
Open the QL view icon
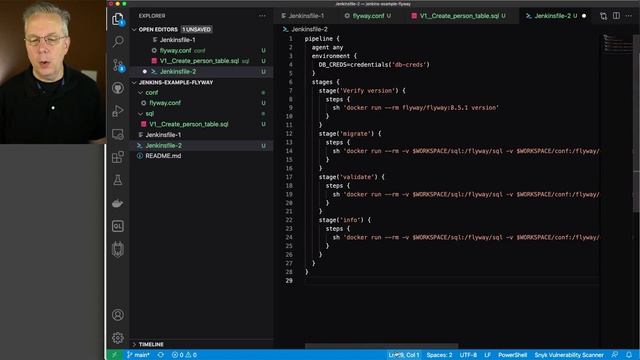(118, 226)
